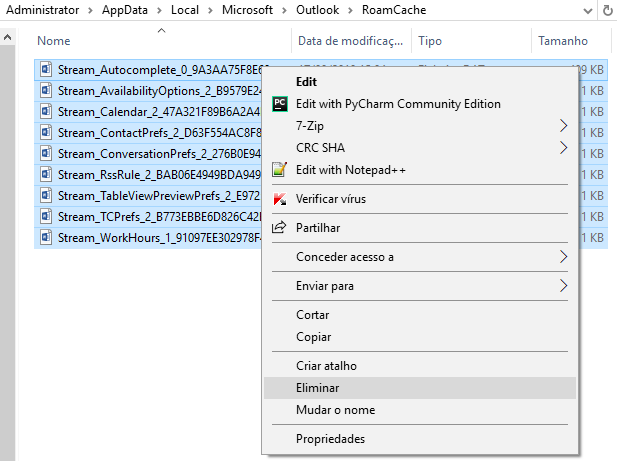
Task: Click the file icon of Stream_ContactPrefs
Action: tap(46, 133)
